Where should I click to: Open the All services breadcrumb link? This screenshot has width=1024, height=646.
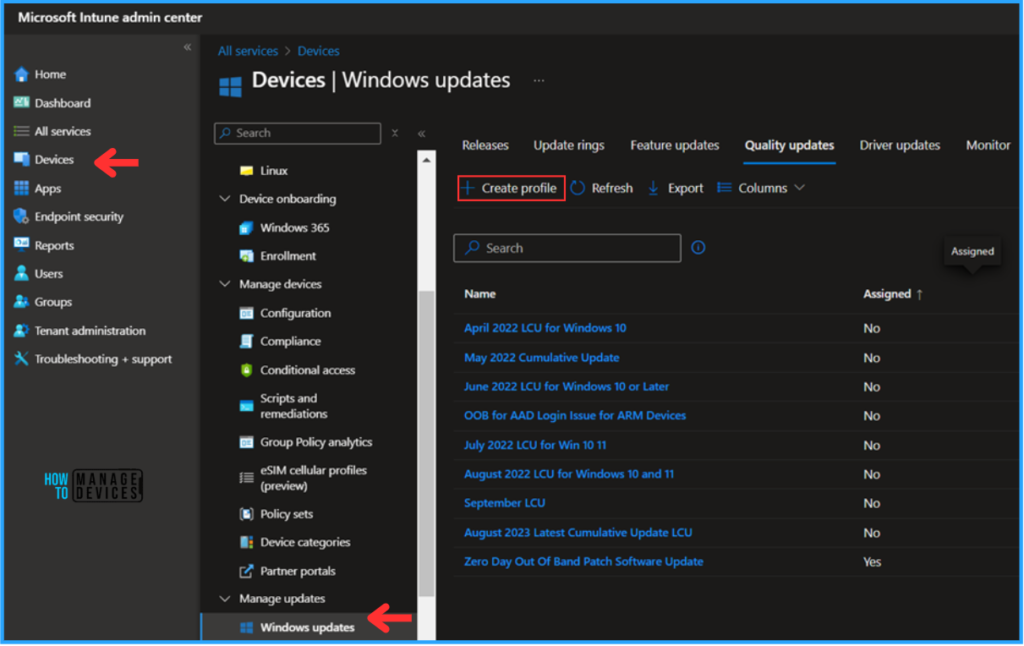point(248,51)
